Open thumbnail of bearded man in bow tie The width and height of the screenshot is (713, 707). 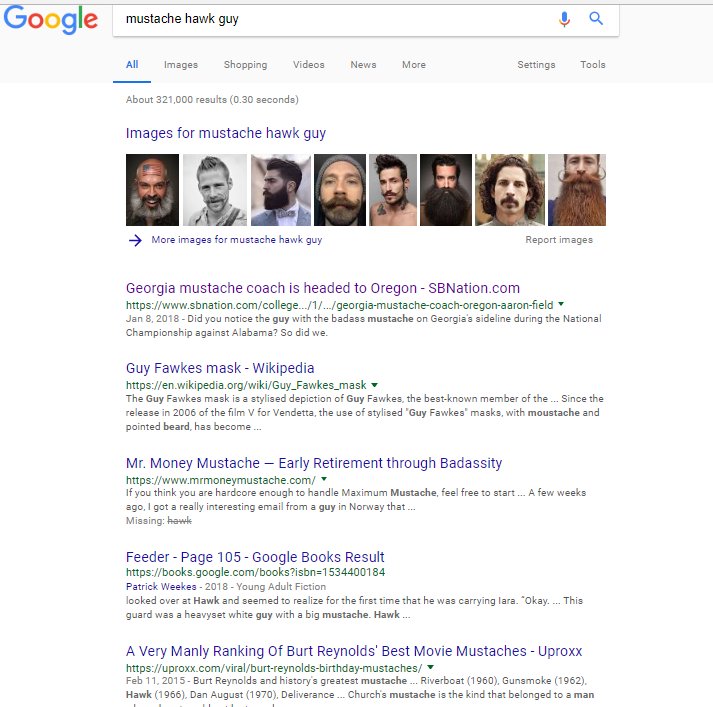click(281, 190)
